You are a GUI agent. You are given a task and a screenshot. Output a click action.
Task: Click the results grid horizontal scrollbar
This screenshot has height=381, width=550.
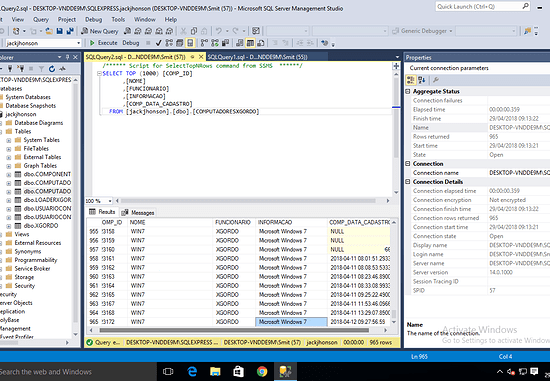tap(234, 330)
